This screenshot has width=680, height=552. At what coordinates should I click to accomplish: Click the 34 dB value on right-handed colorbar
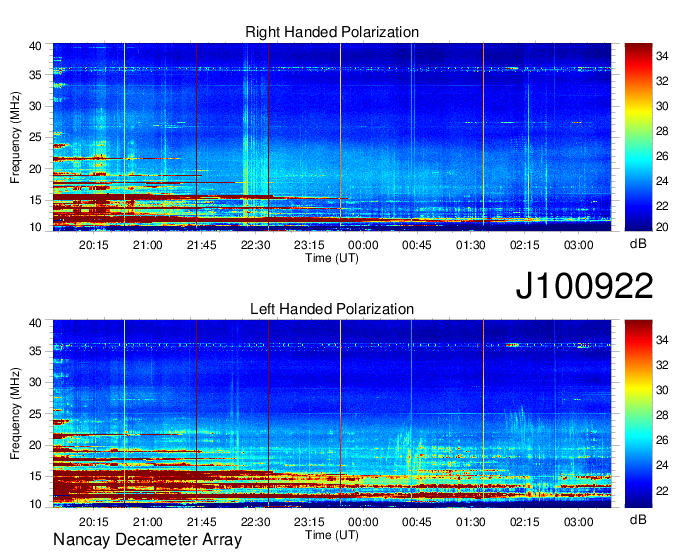[662, 56]
